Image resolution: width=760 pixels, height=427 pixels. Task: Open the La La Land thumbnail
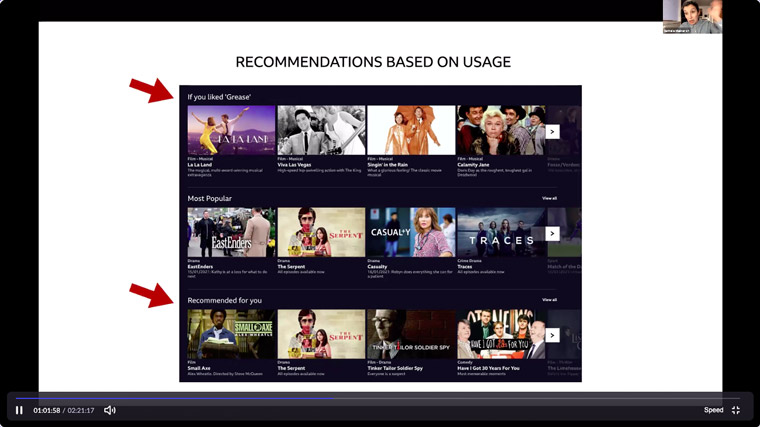[231, 130]
